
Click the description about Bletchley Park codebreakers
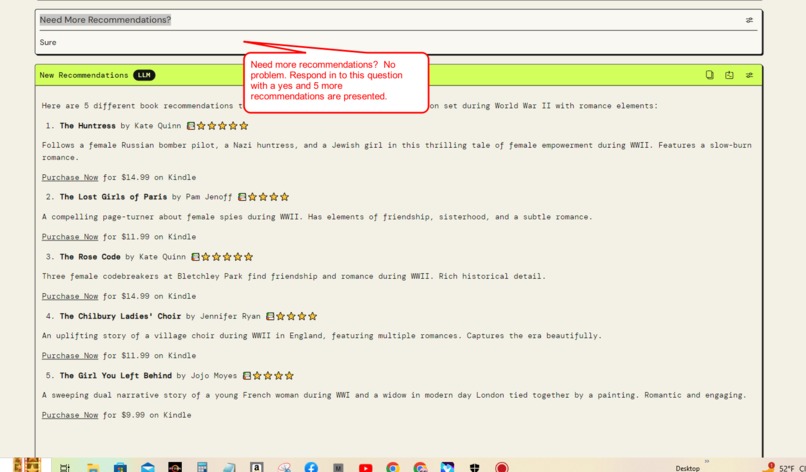pyautogui.click(x=294, y=277)
